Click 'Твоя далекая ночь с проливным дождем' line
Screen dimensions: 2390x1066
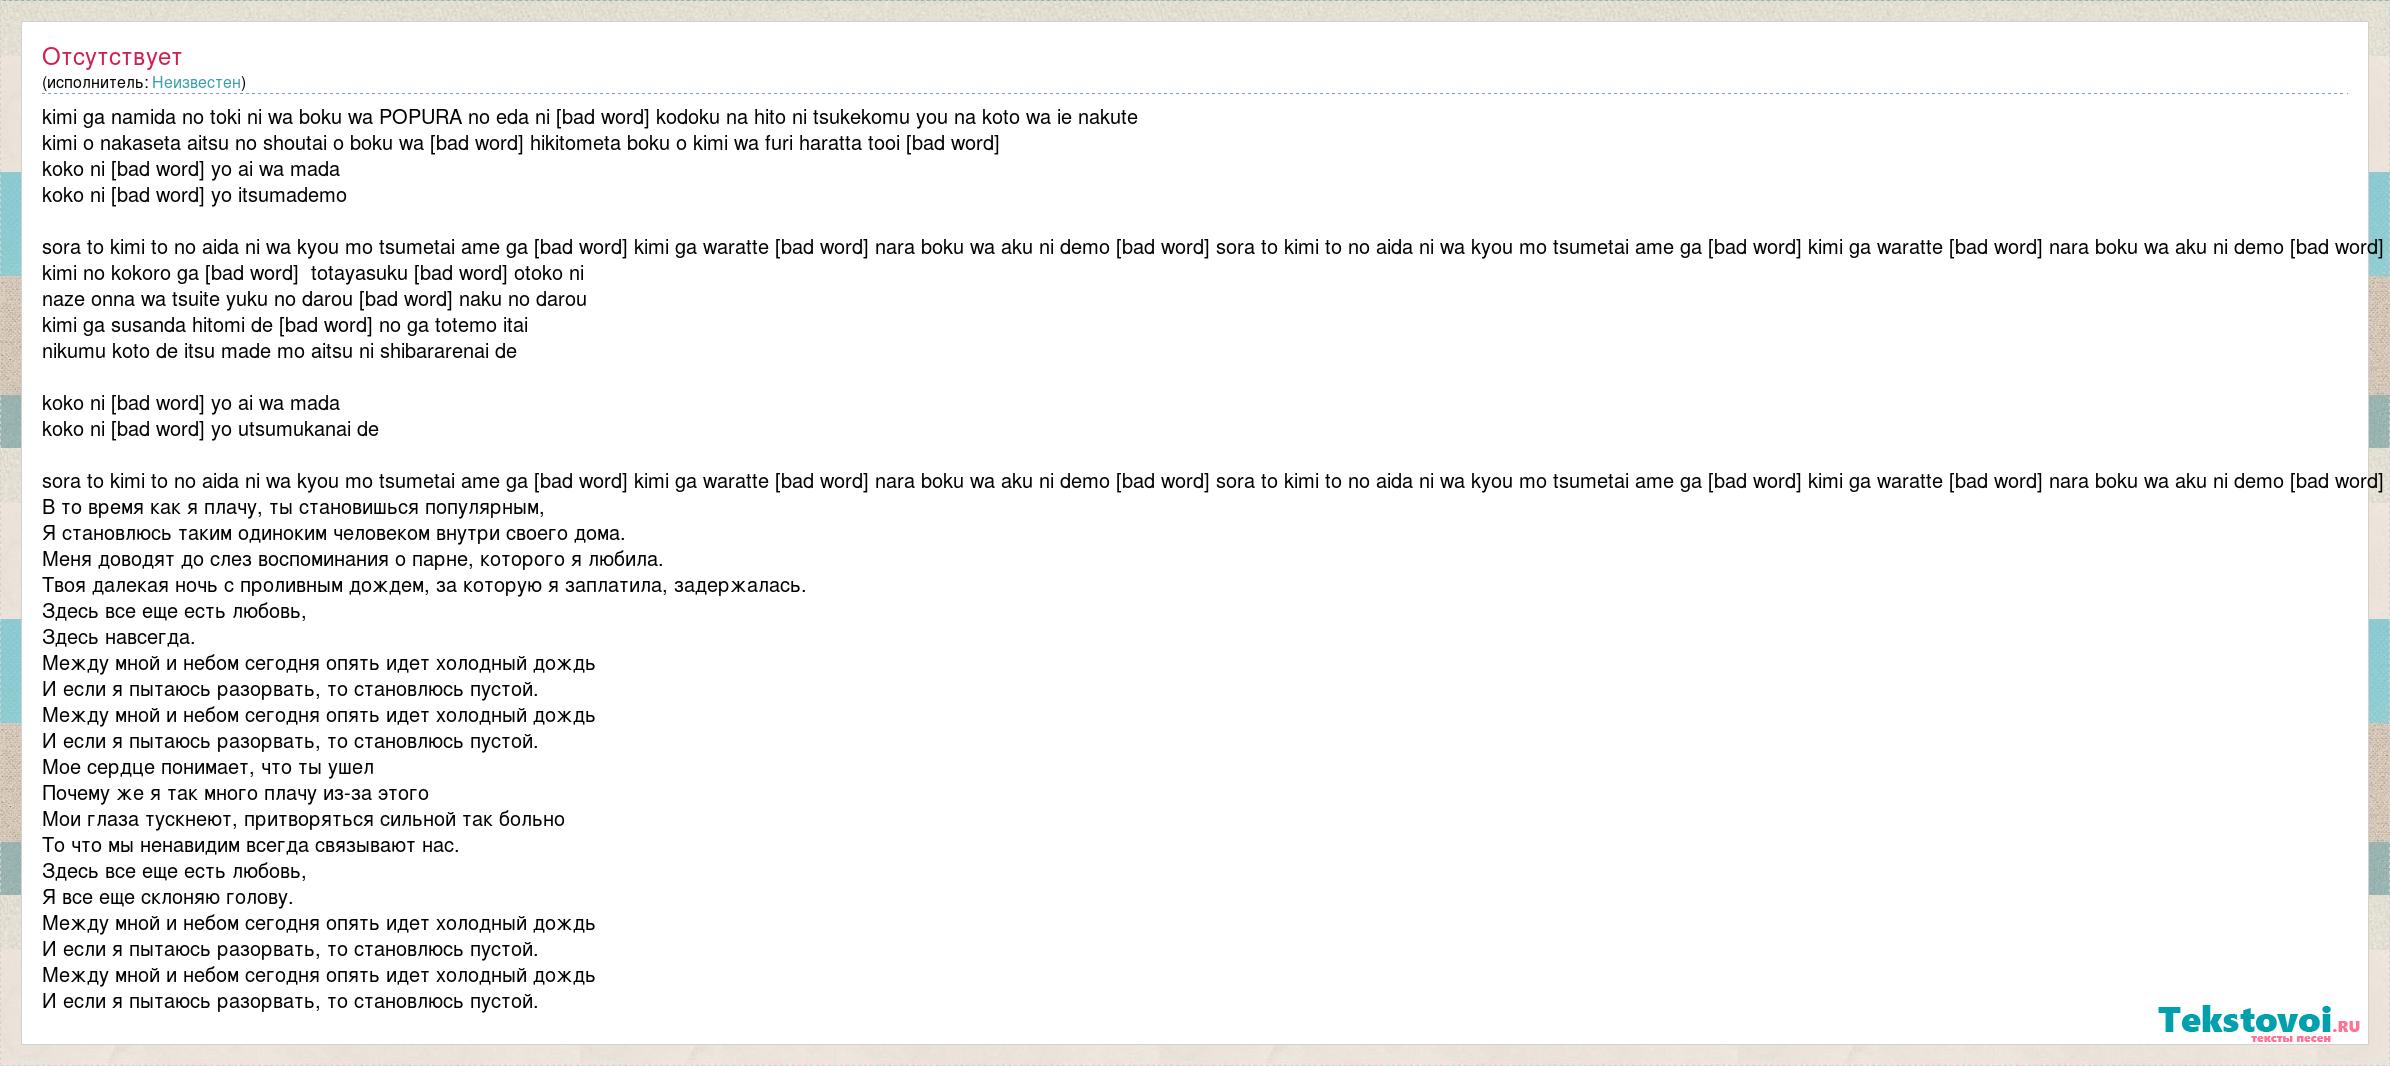click(424, 585)
